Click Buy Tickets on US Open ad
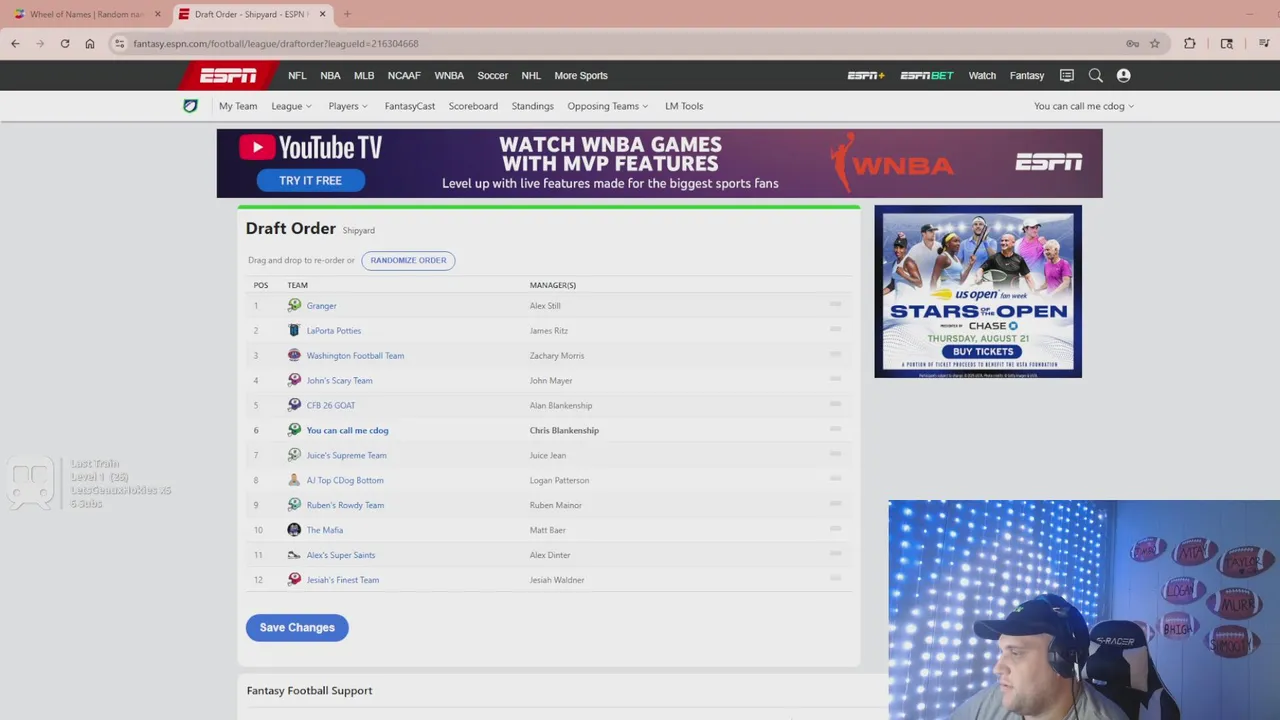Viewport: 1280px width, 720px height. [983, 352]
